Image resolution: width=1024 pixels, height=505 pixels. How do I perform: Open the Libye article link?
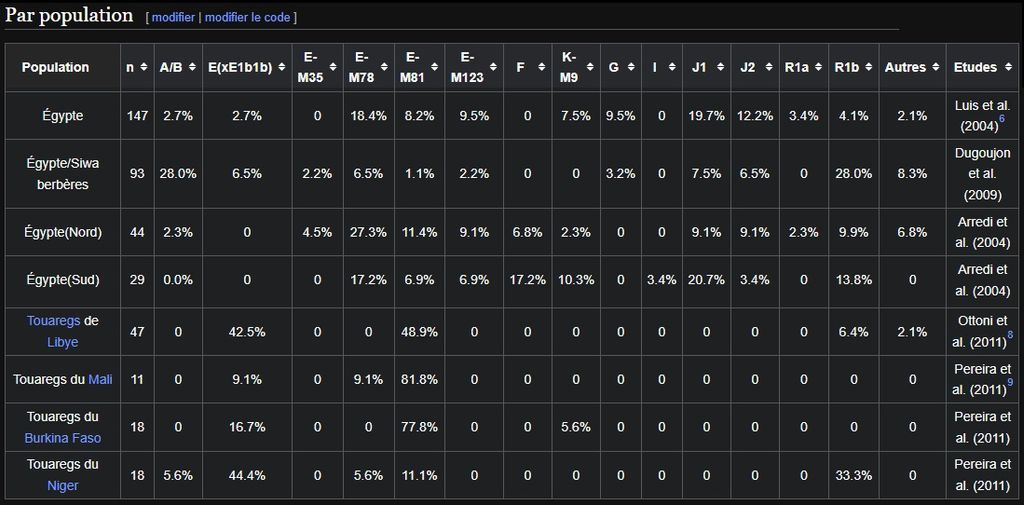point(63,342)
